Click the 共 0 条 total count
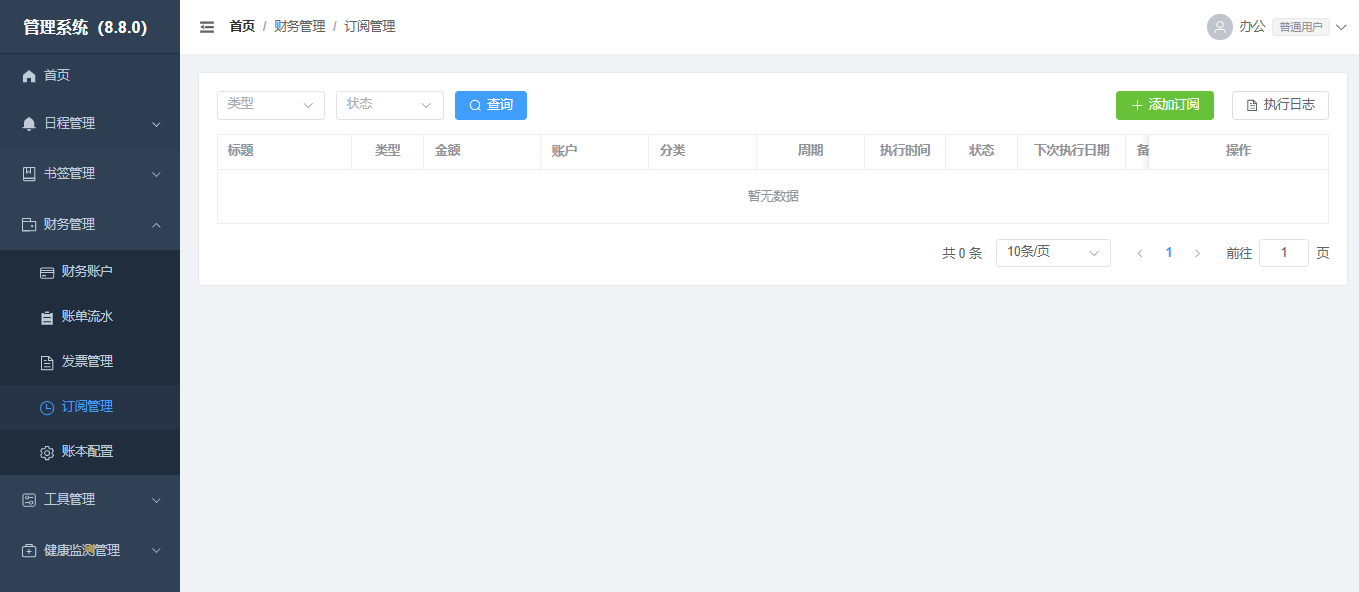Viewport: 1359px width, 592px height. pos(962,253)
